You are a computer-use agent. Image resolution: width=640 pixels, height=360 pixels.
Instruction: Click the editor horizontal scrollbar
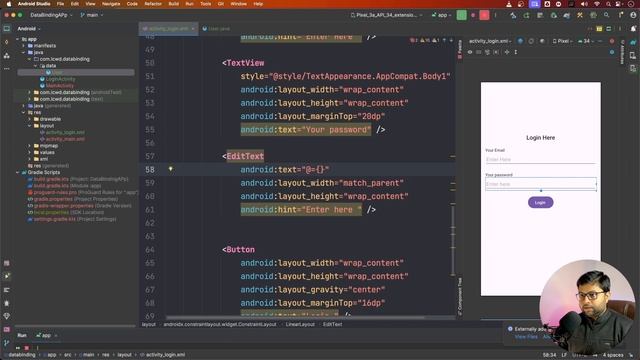(x=295, y=317)
